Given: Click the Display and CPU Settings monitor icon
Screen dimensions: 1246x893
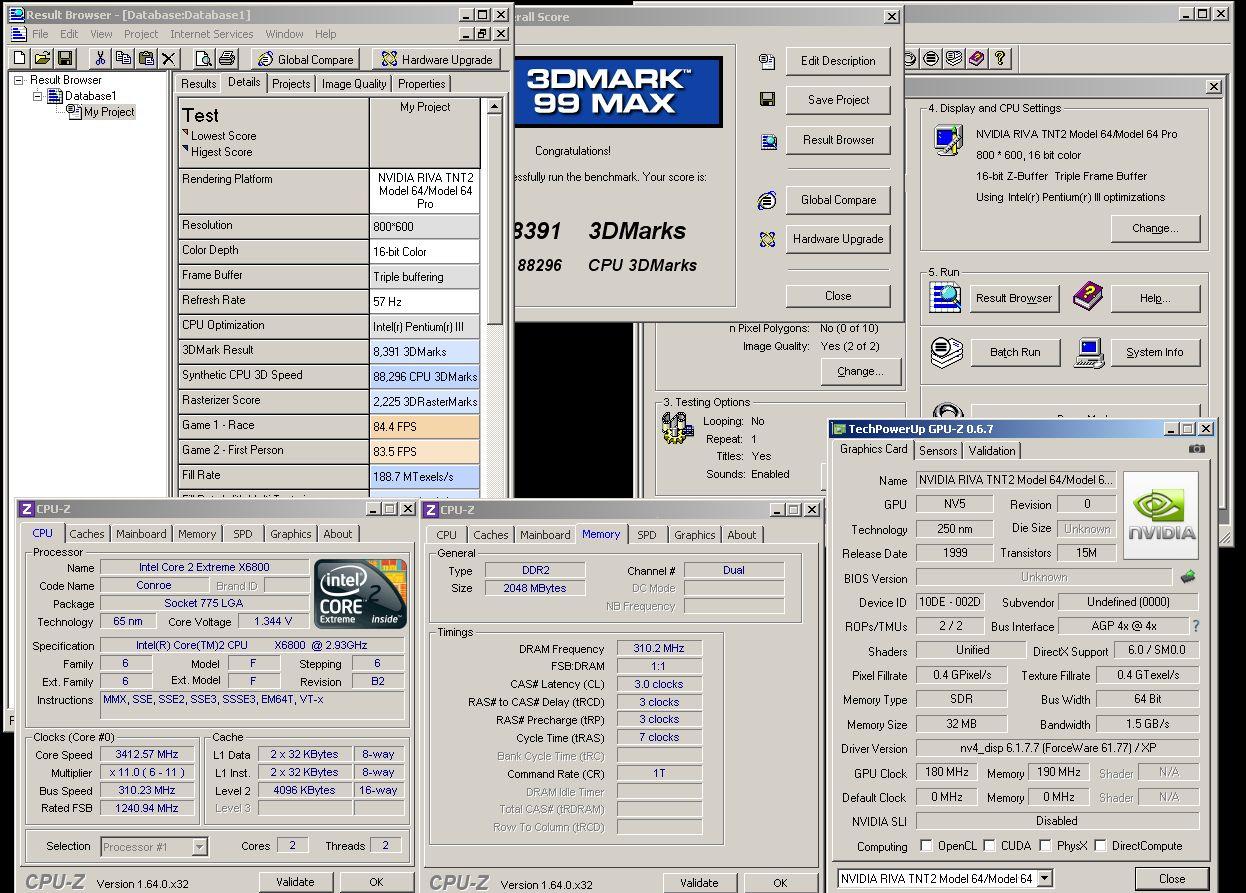Looking at the screenshot, I should click(946, 140).
